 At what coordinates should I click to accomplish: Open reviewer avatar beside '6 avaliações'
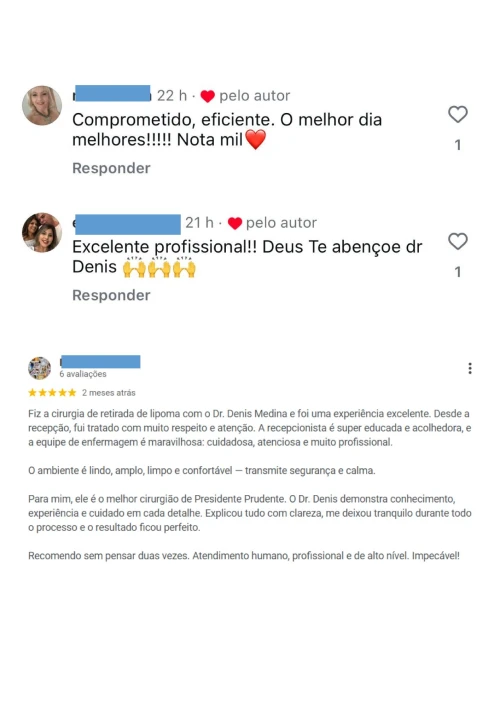point(40,368)
